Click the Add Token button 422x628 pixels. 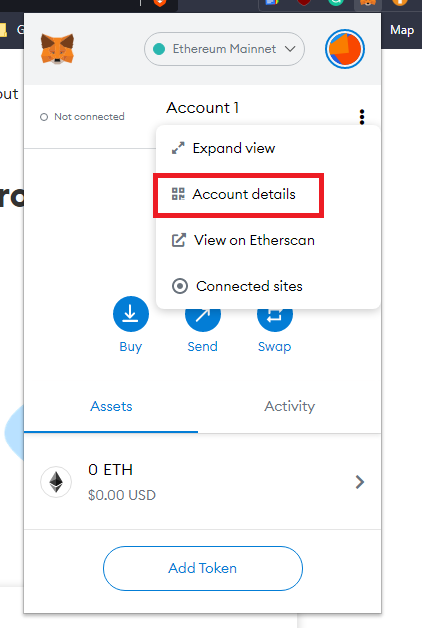coord(203,568)
